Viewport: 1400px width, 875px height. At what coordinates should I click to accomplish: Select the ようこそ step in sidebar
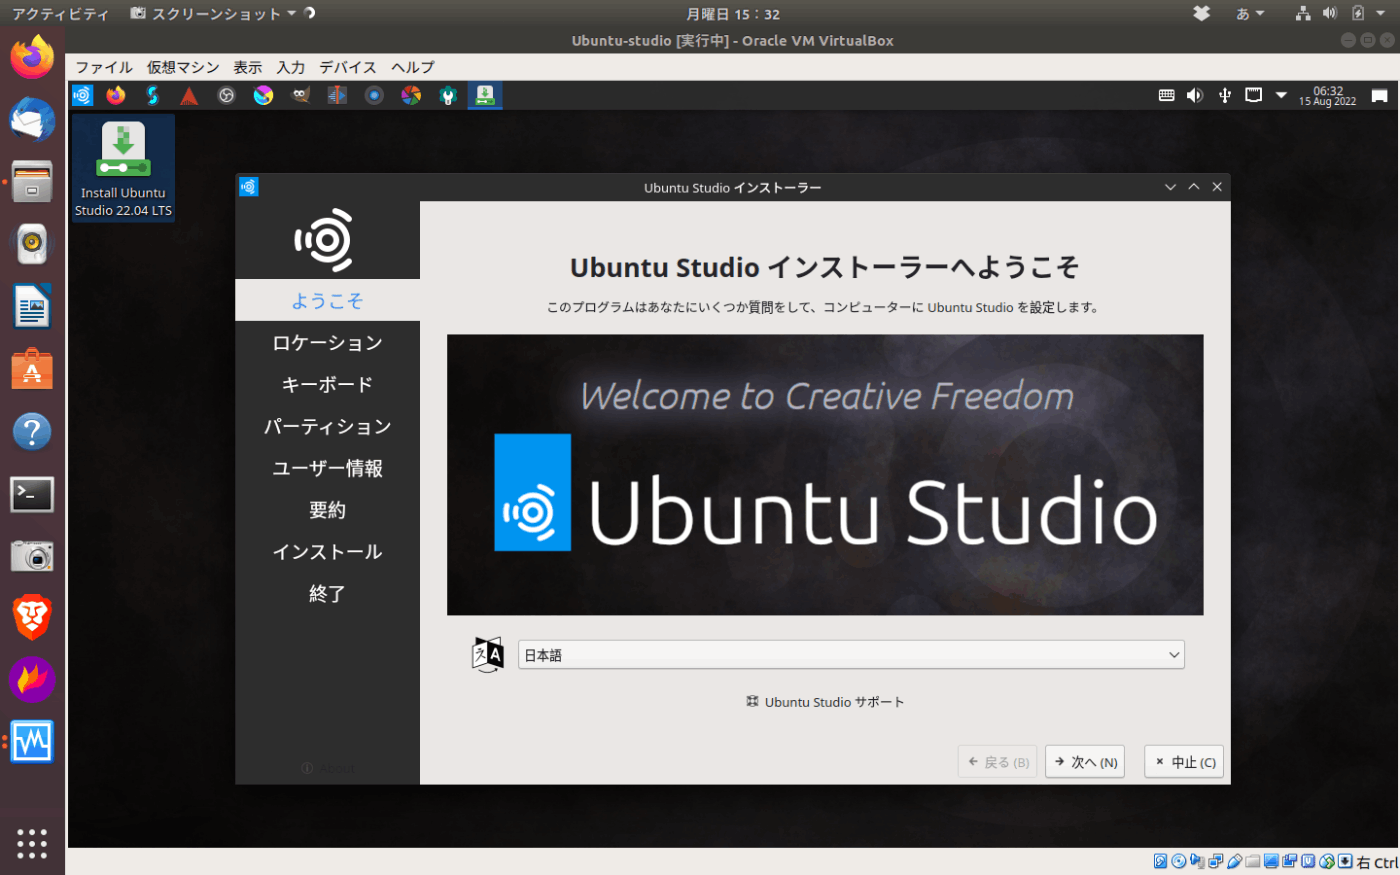coord(327,300)
